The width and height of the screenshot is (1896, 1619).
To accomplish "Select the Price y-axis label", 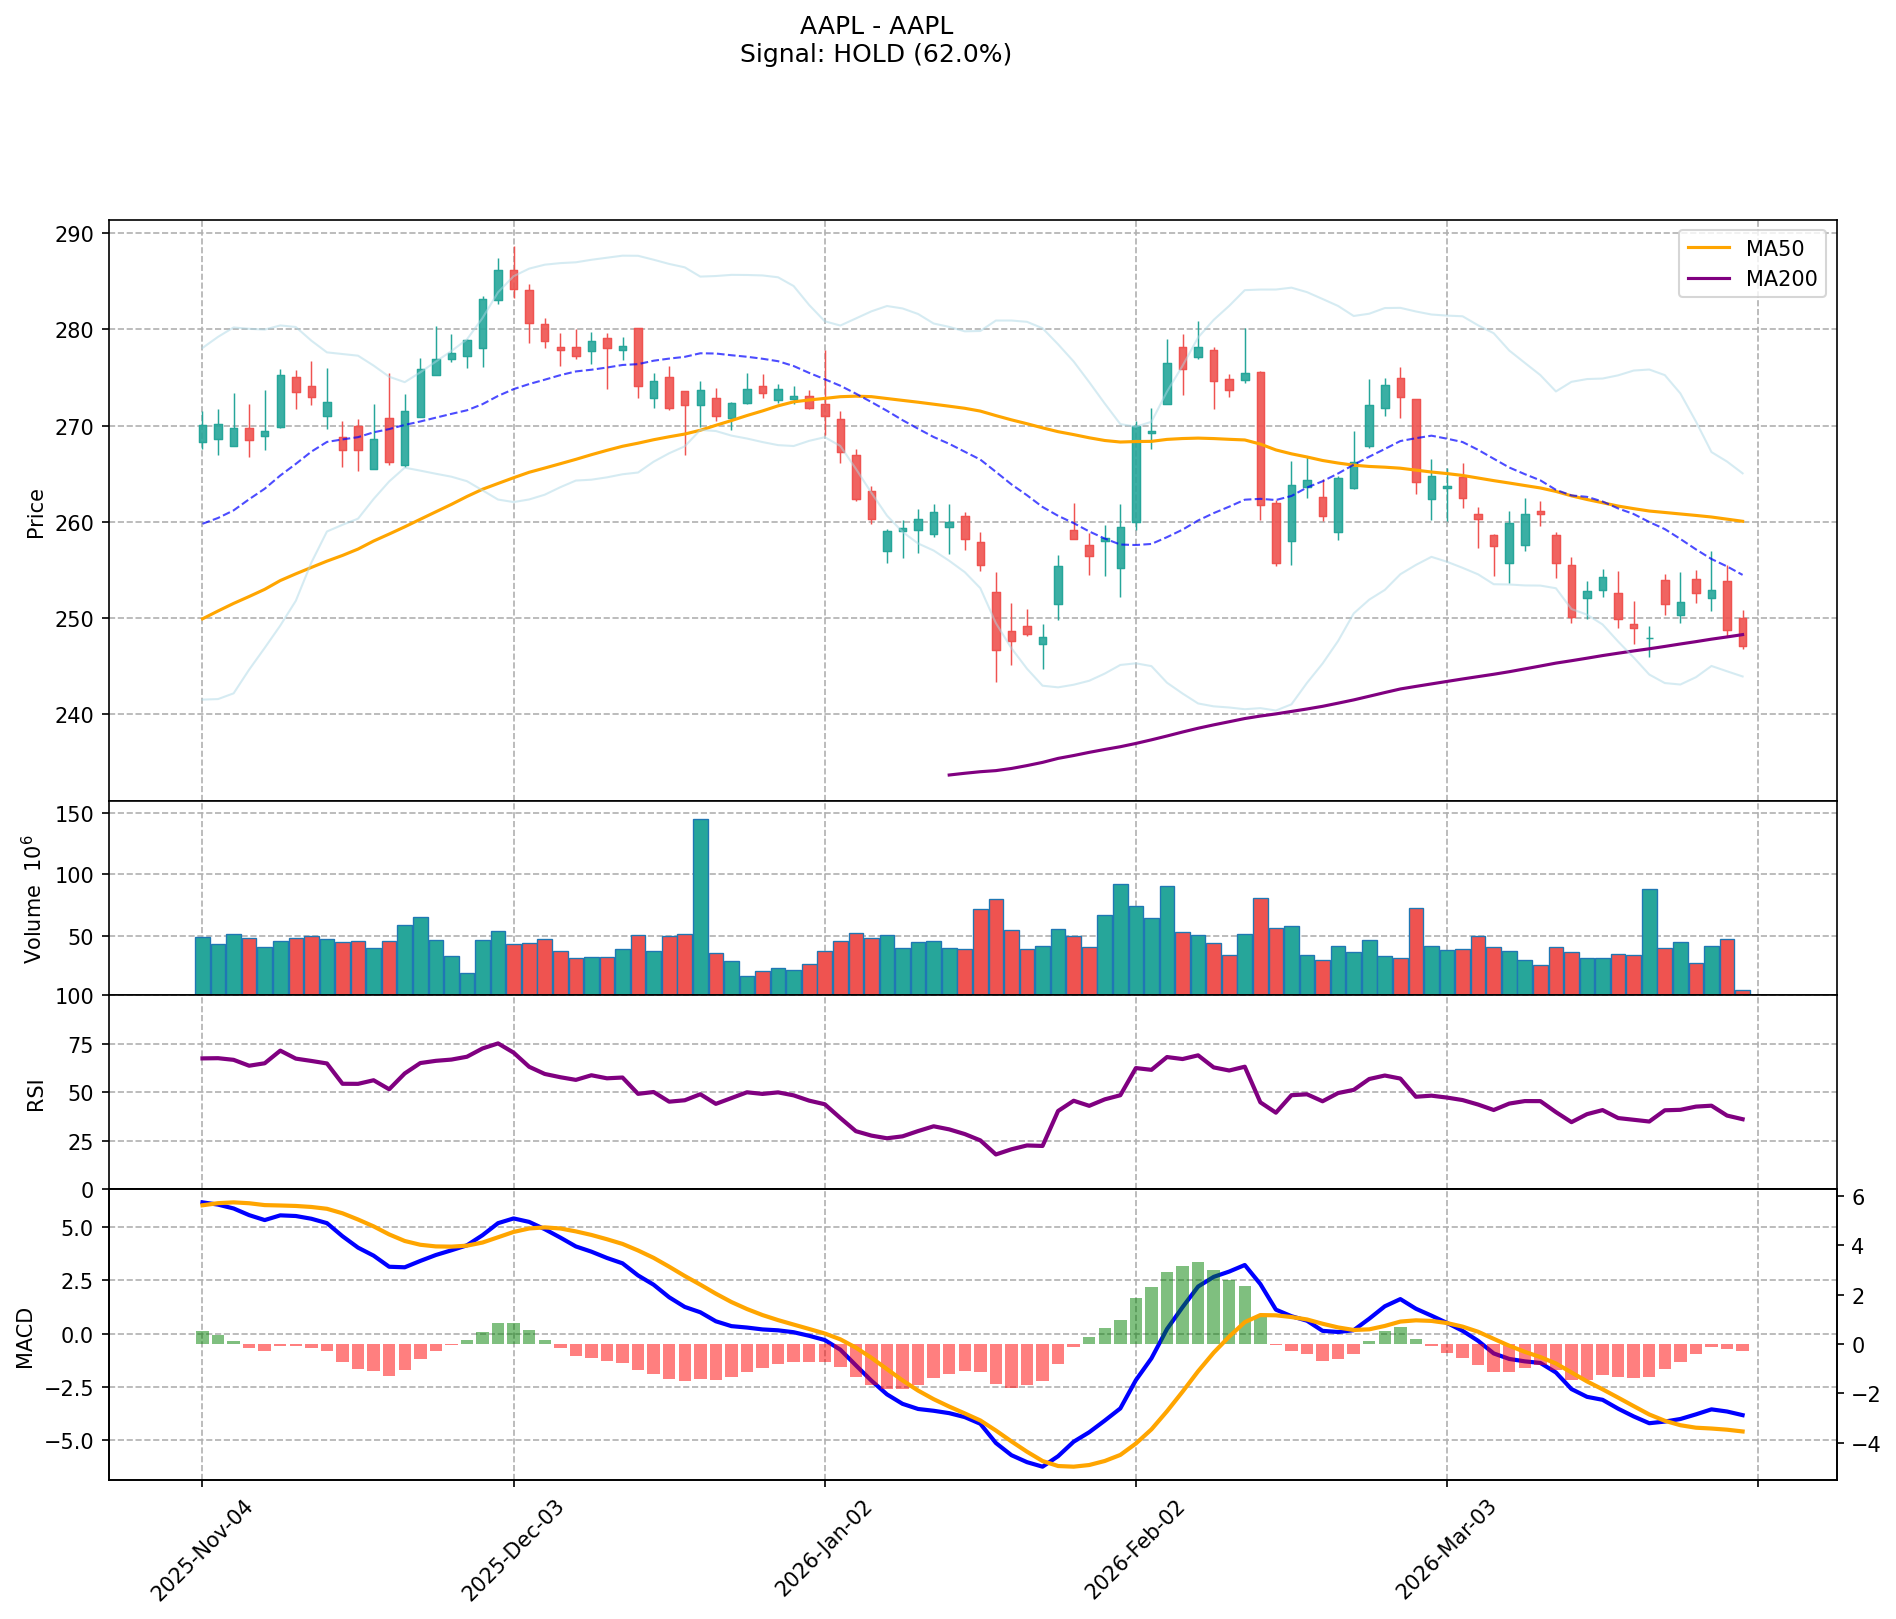I will click(36, 513).
